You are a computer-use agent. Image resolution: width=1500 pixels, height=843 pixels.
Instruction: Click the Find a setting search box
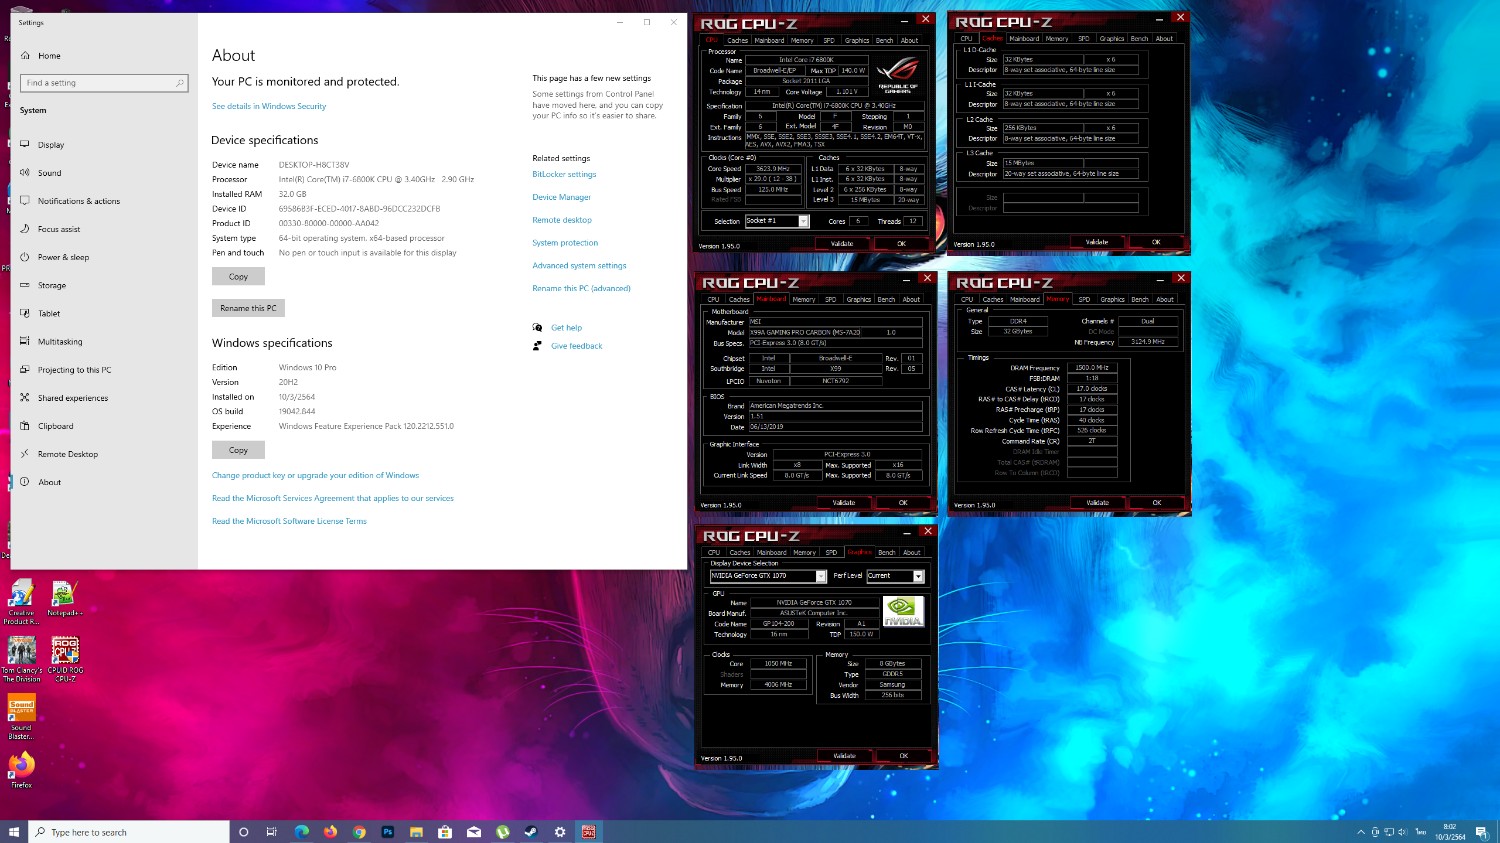pos(104,83)
